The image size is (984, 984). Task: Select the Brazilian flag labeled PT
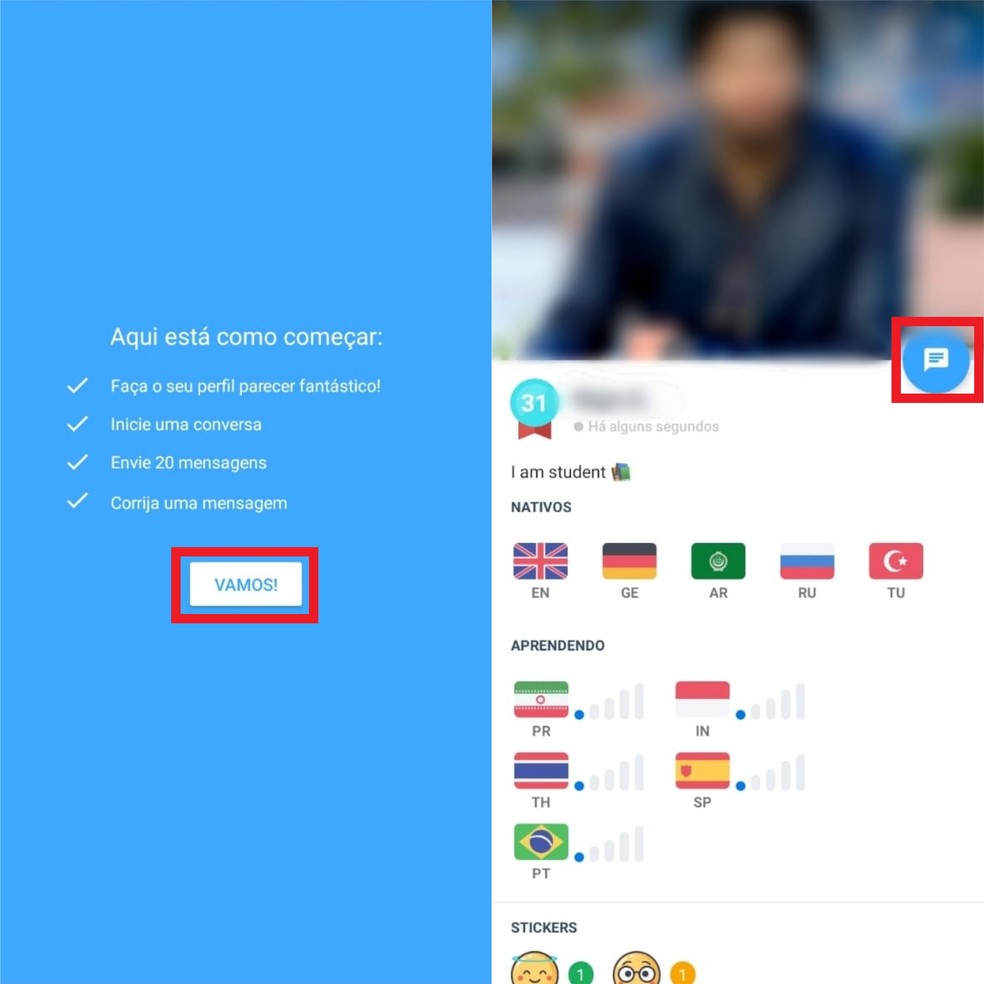(x=541, y=842)
